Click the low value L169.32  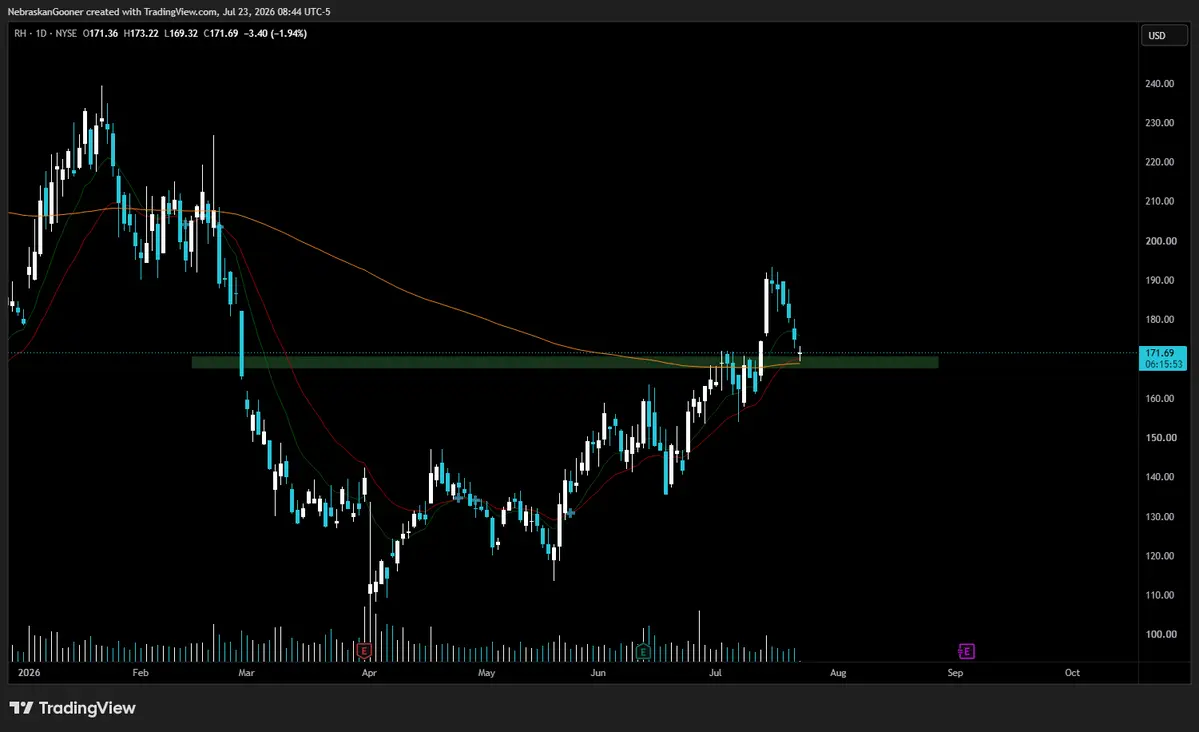[x=180, y=34]
